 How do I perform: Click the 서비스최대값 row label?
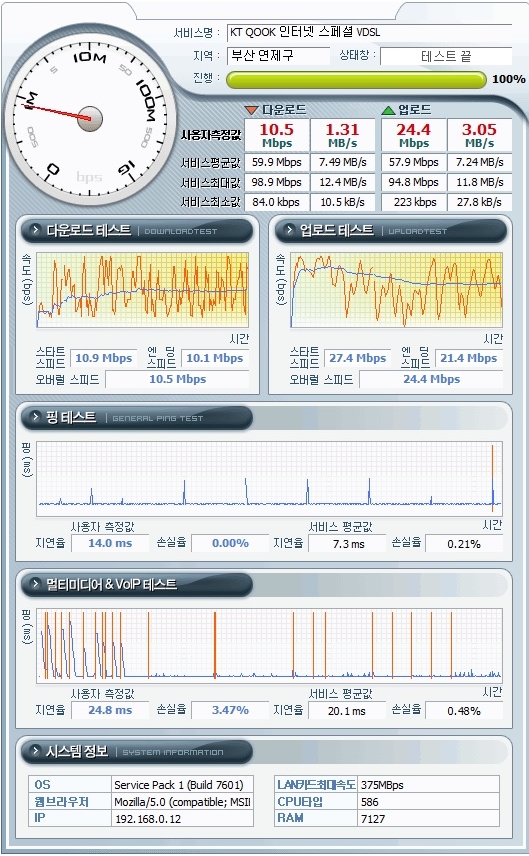211,182
